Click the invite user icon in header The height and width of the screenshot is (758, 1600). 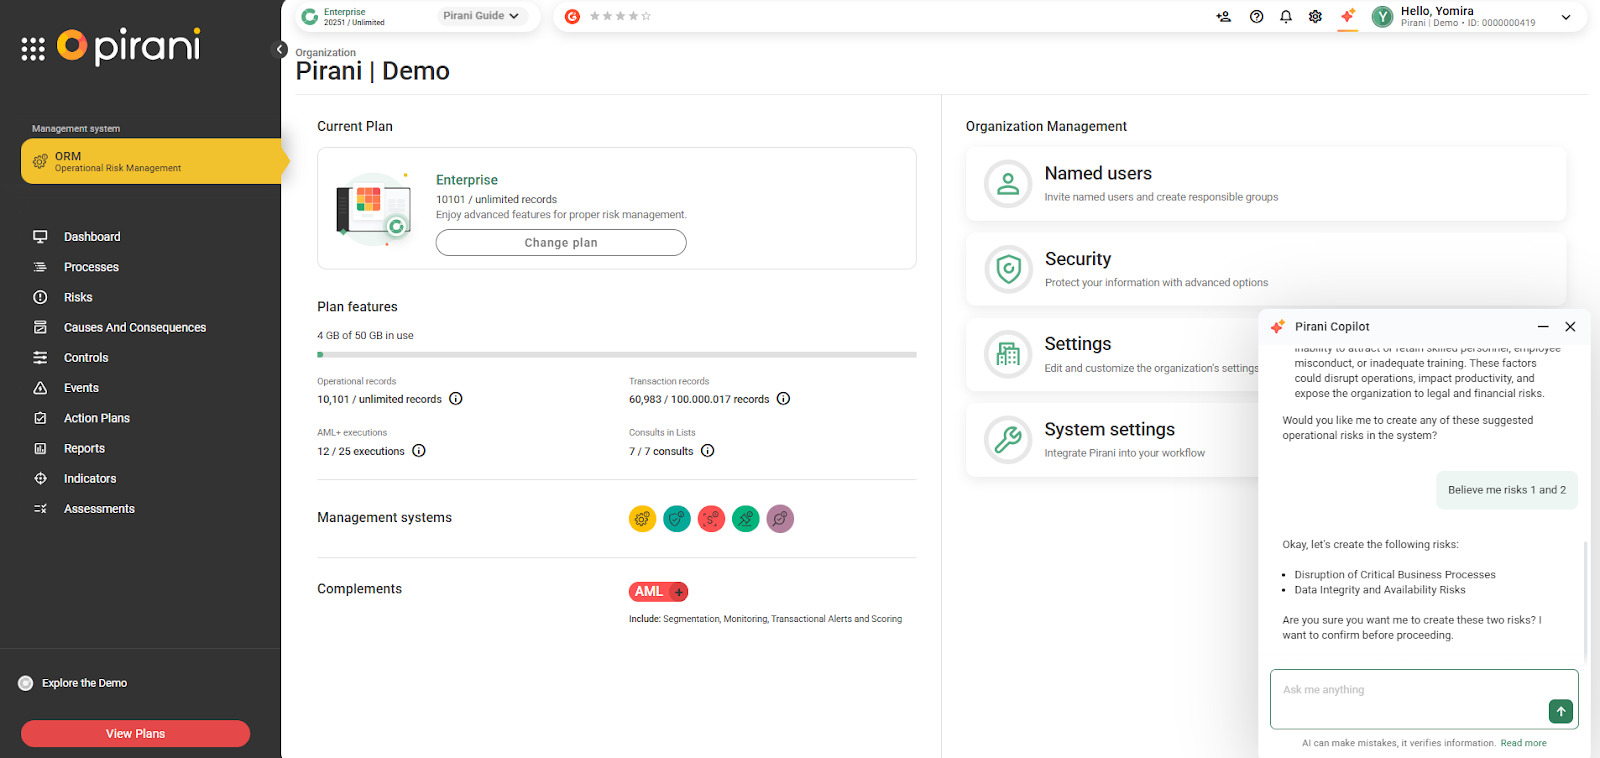pos(1224,16)
